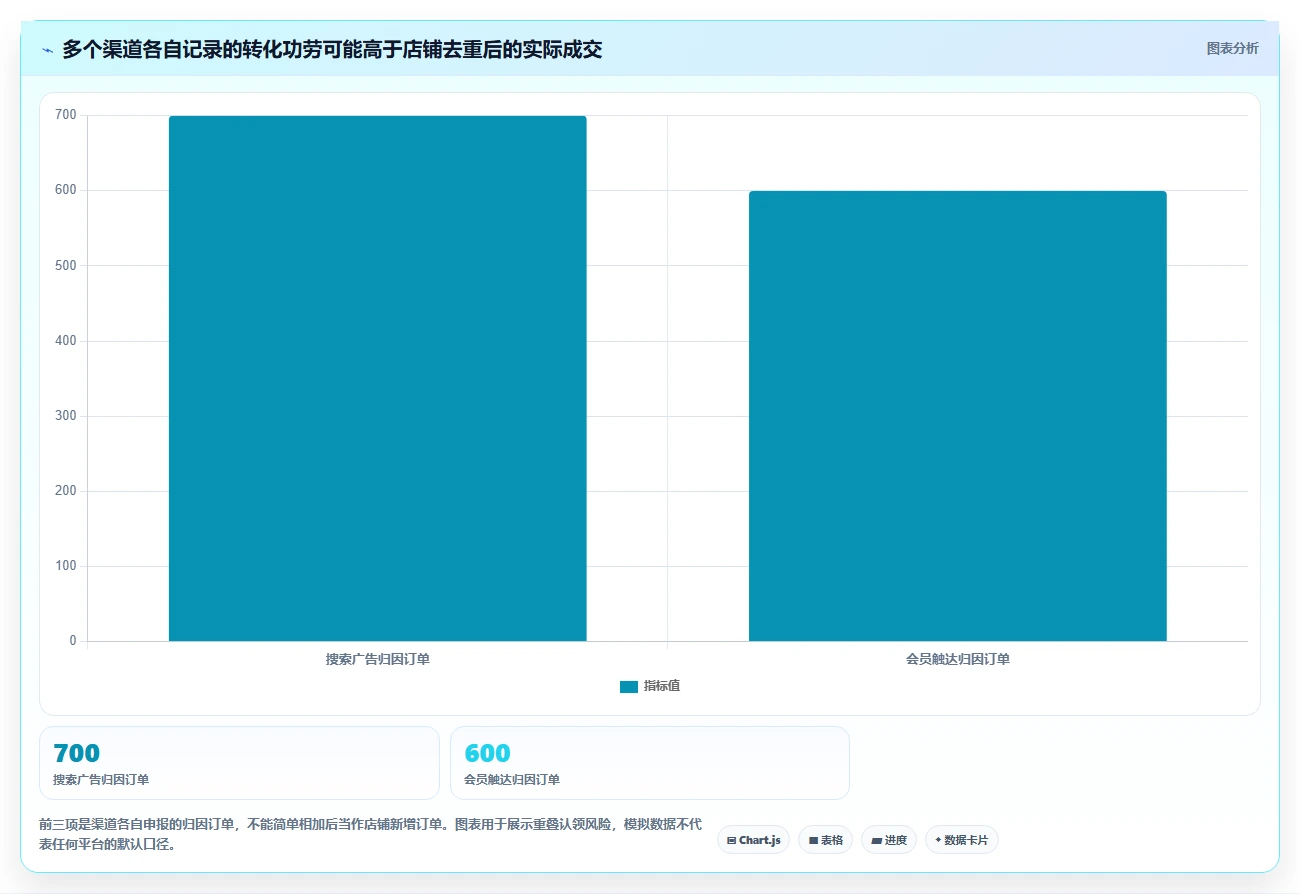Screen dimensions: 1300x894
Task: Click the y-axis value 400
Action: (66, 341)
